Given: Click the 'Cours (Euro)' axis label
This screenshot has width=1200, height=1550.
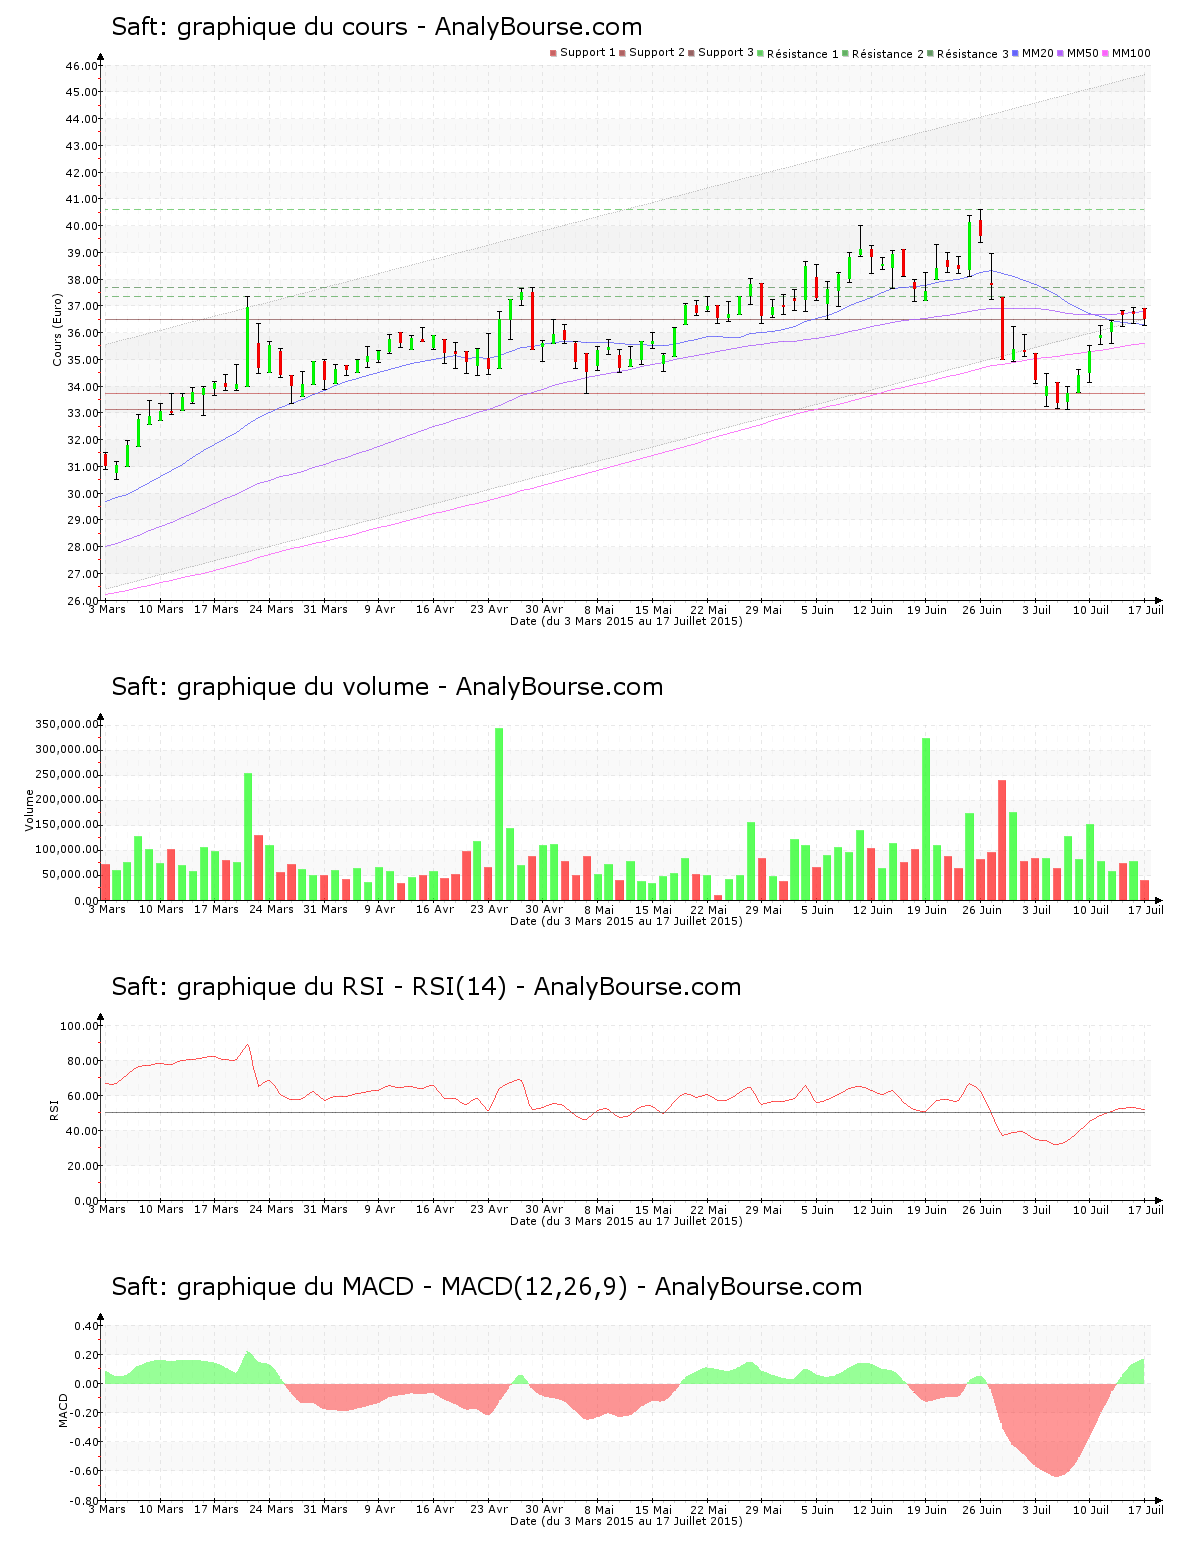Looking at the screenshot, I should point(57,330).
